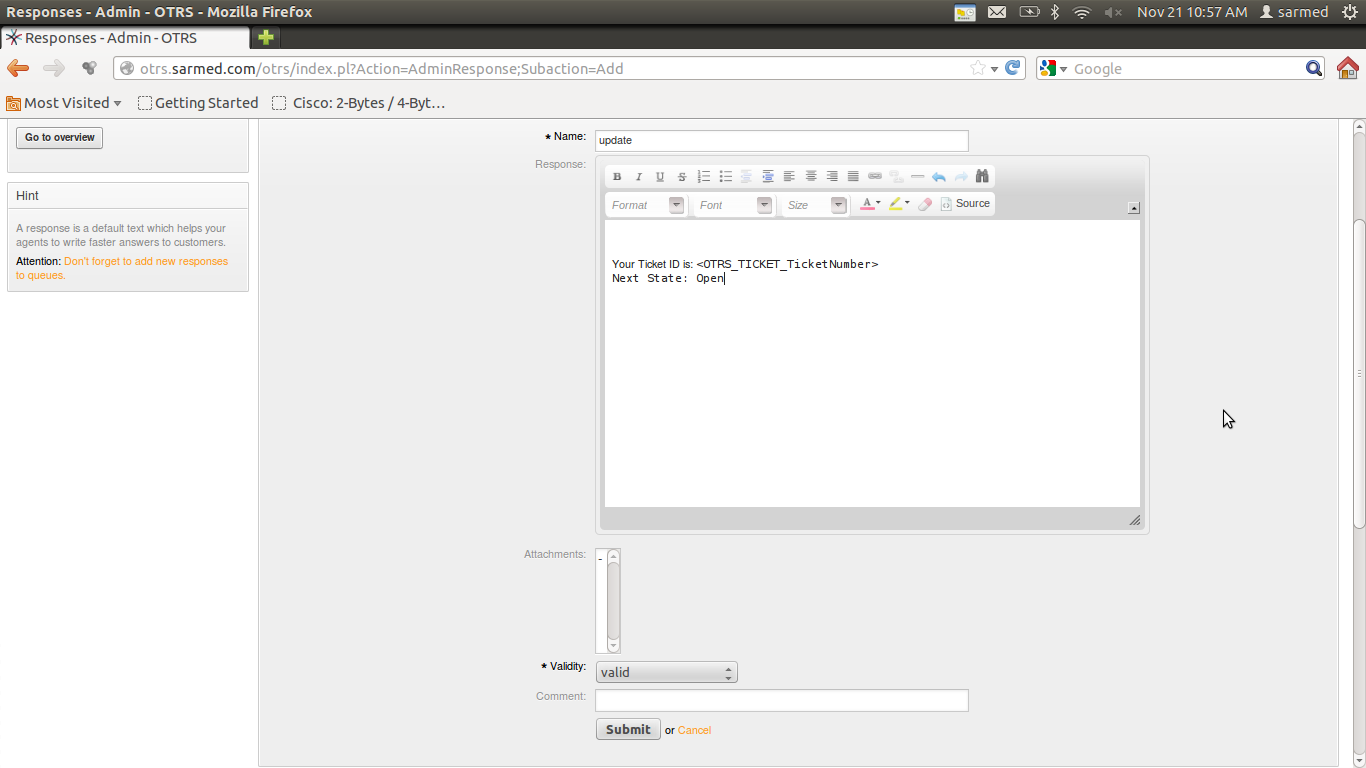Open find with the binoculars icon
This screenshot has height=768, width=1366.
point(982,177)
